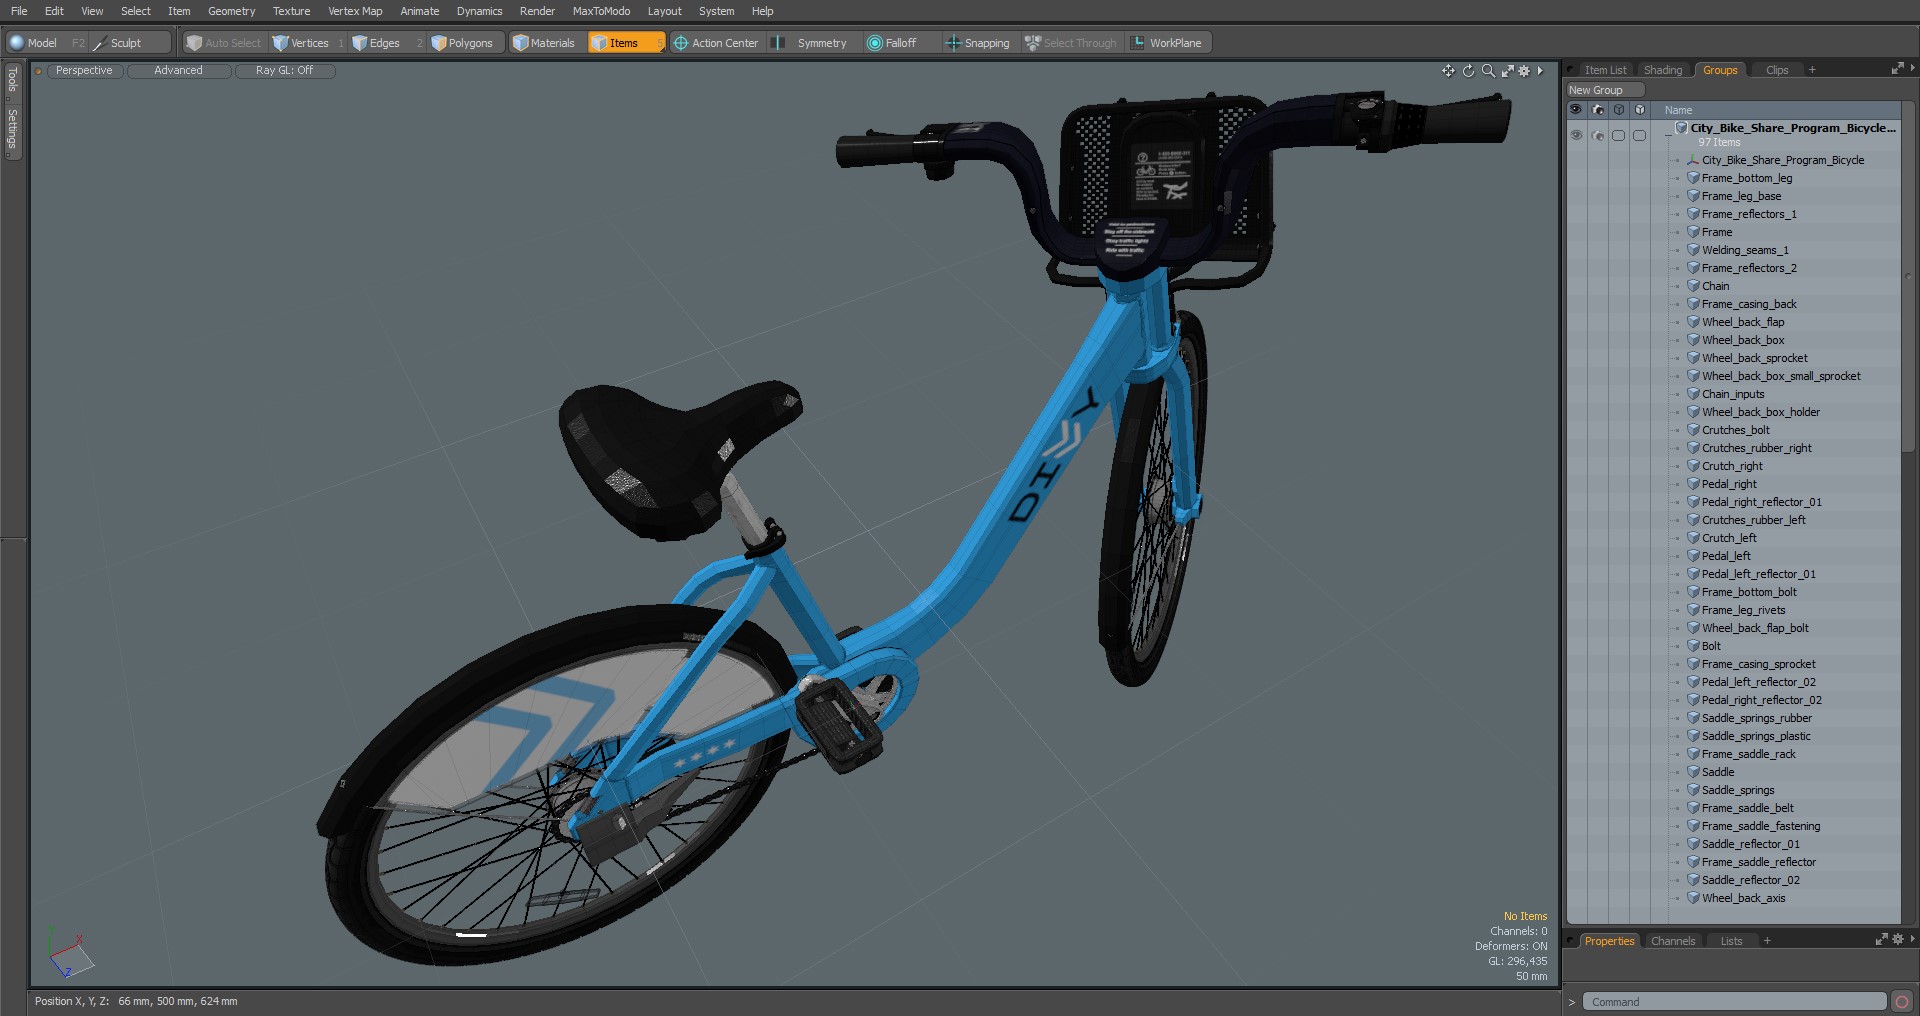Open the Geometry menu

coord(231,11)
